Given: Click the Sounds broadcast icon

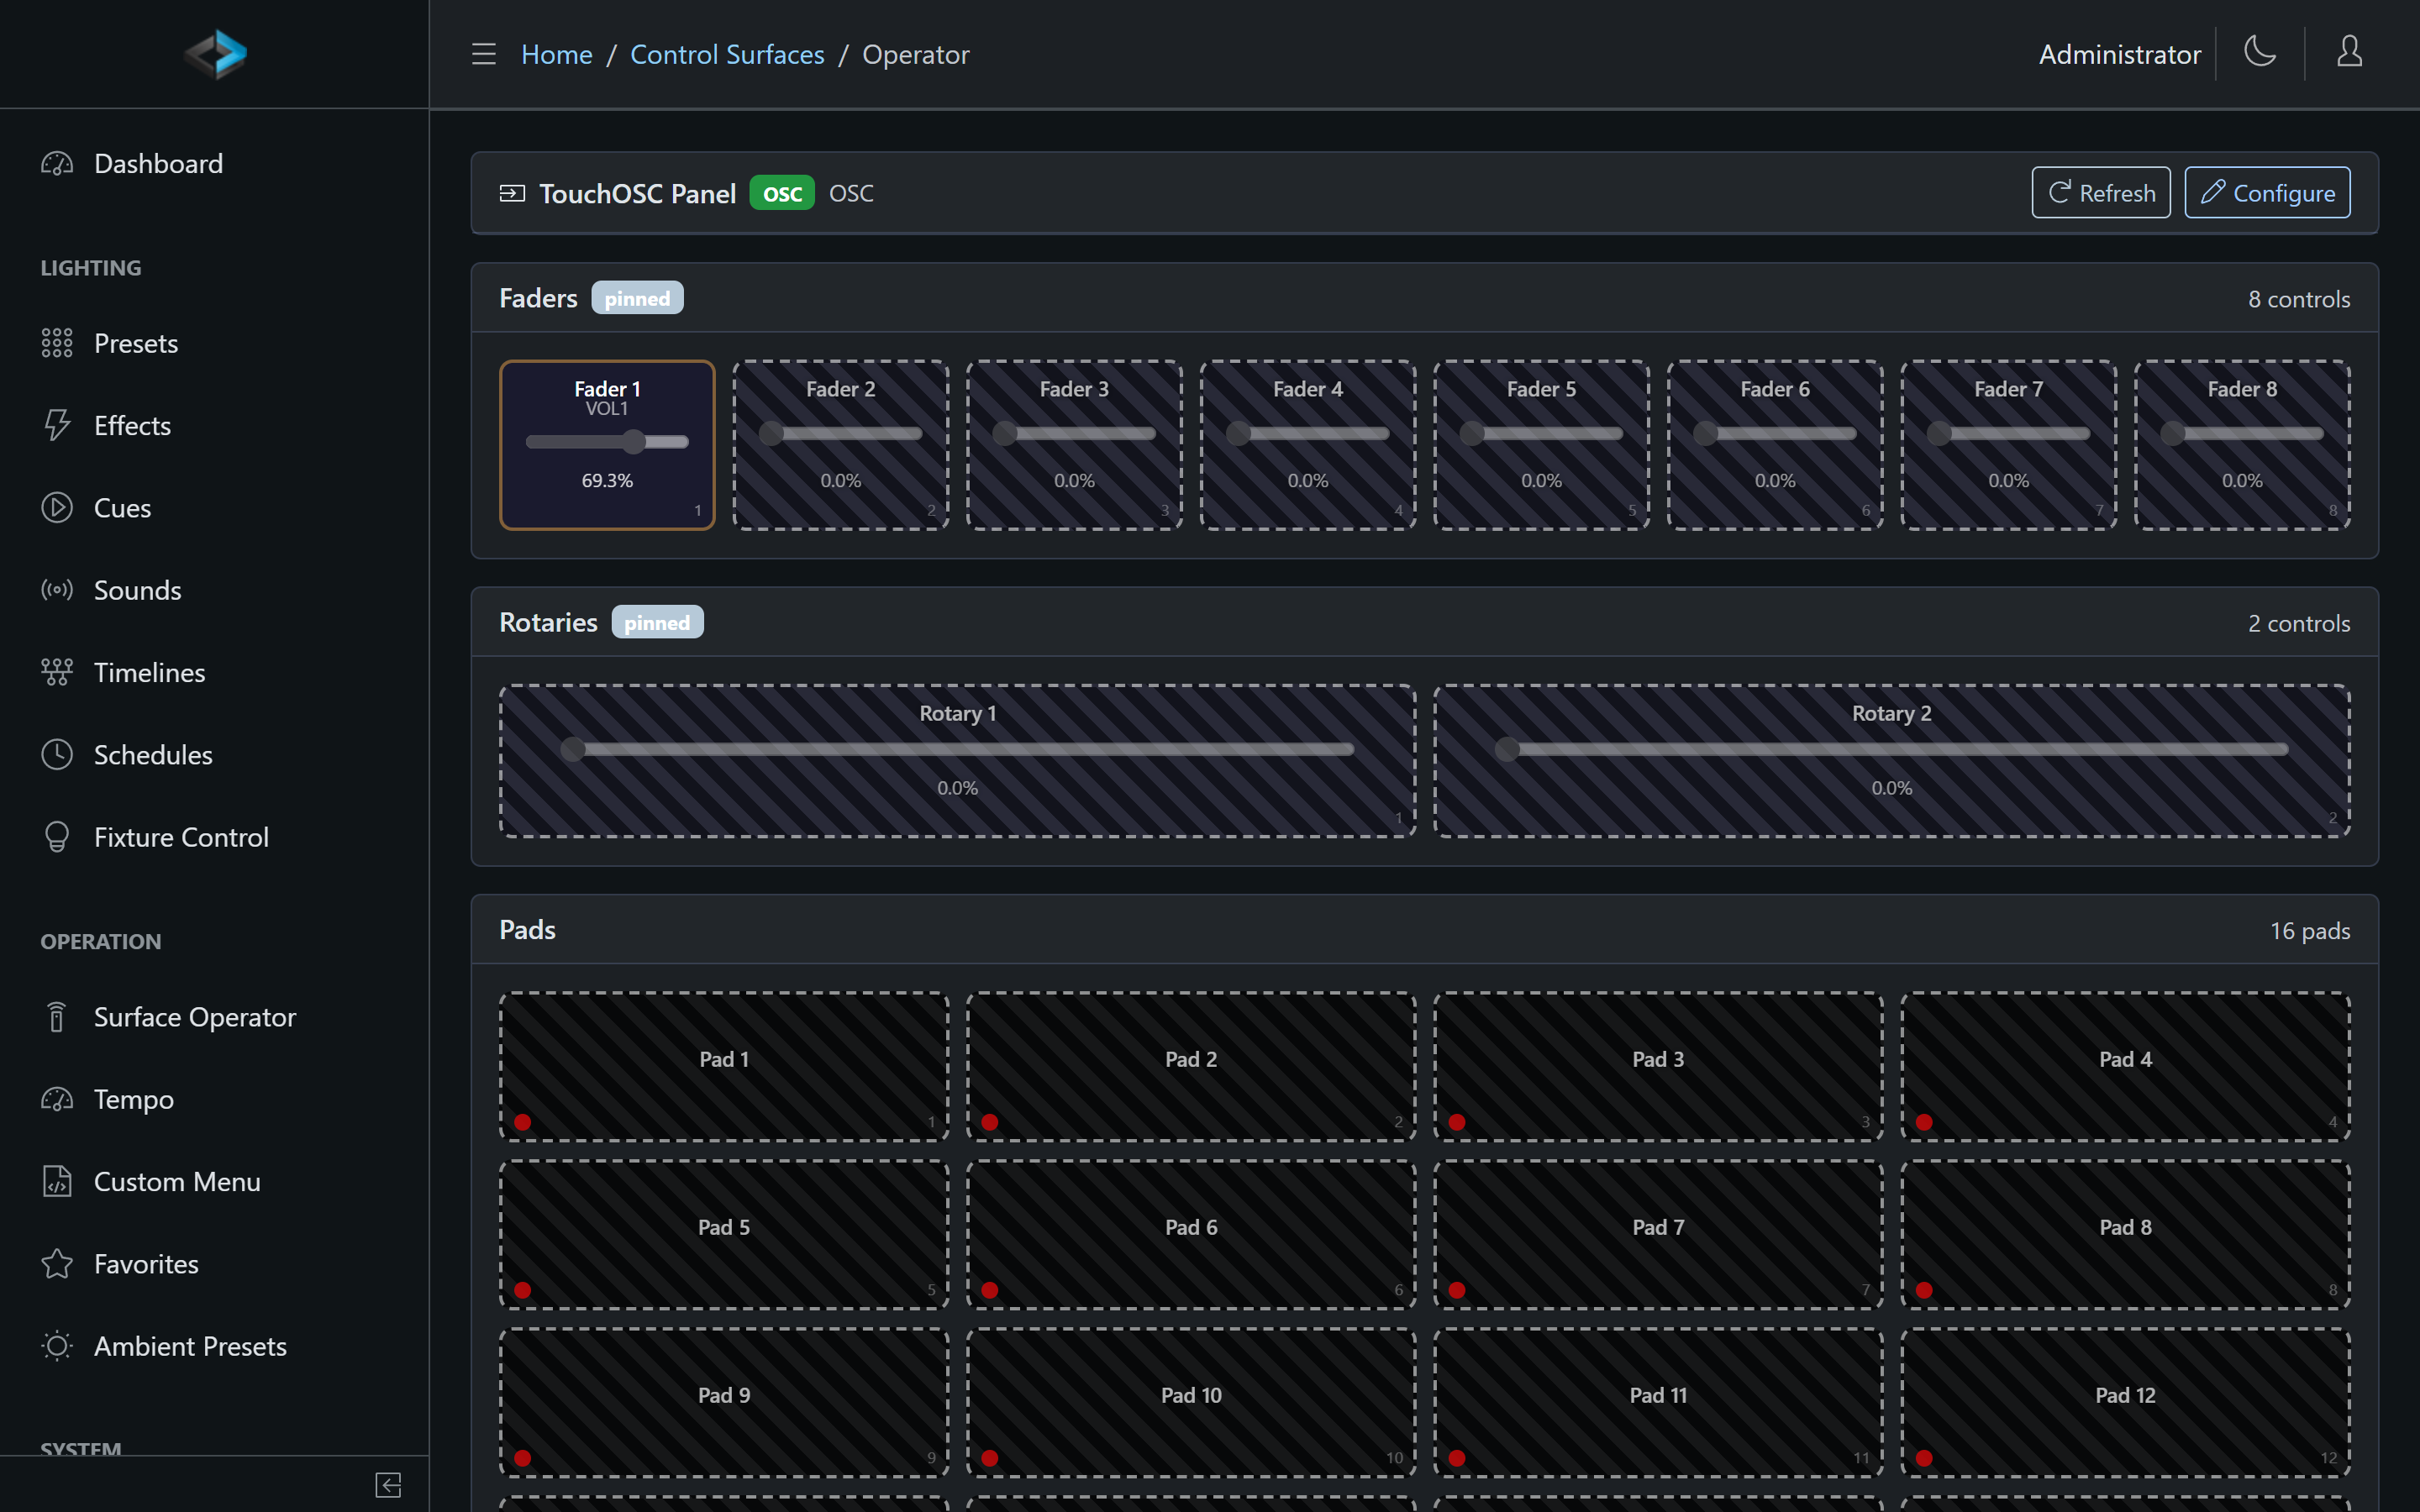Looking at the screenshot, I should pos(57,590).
